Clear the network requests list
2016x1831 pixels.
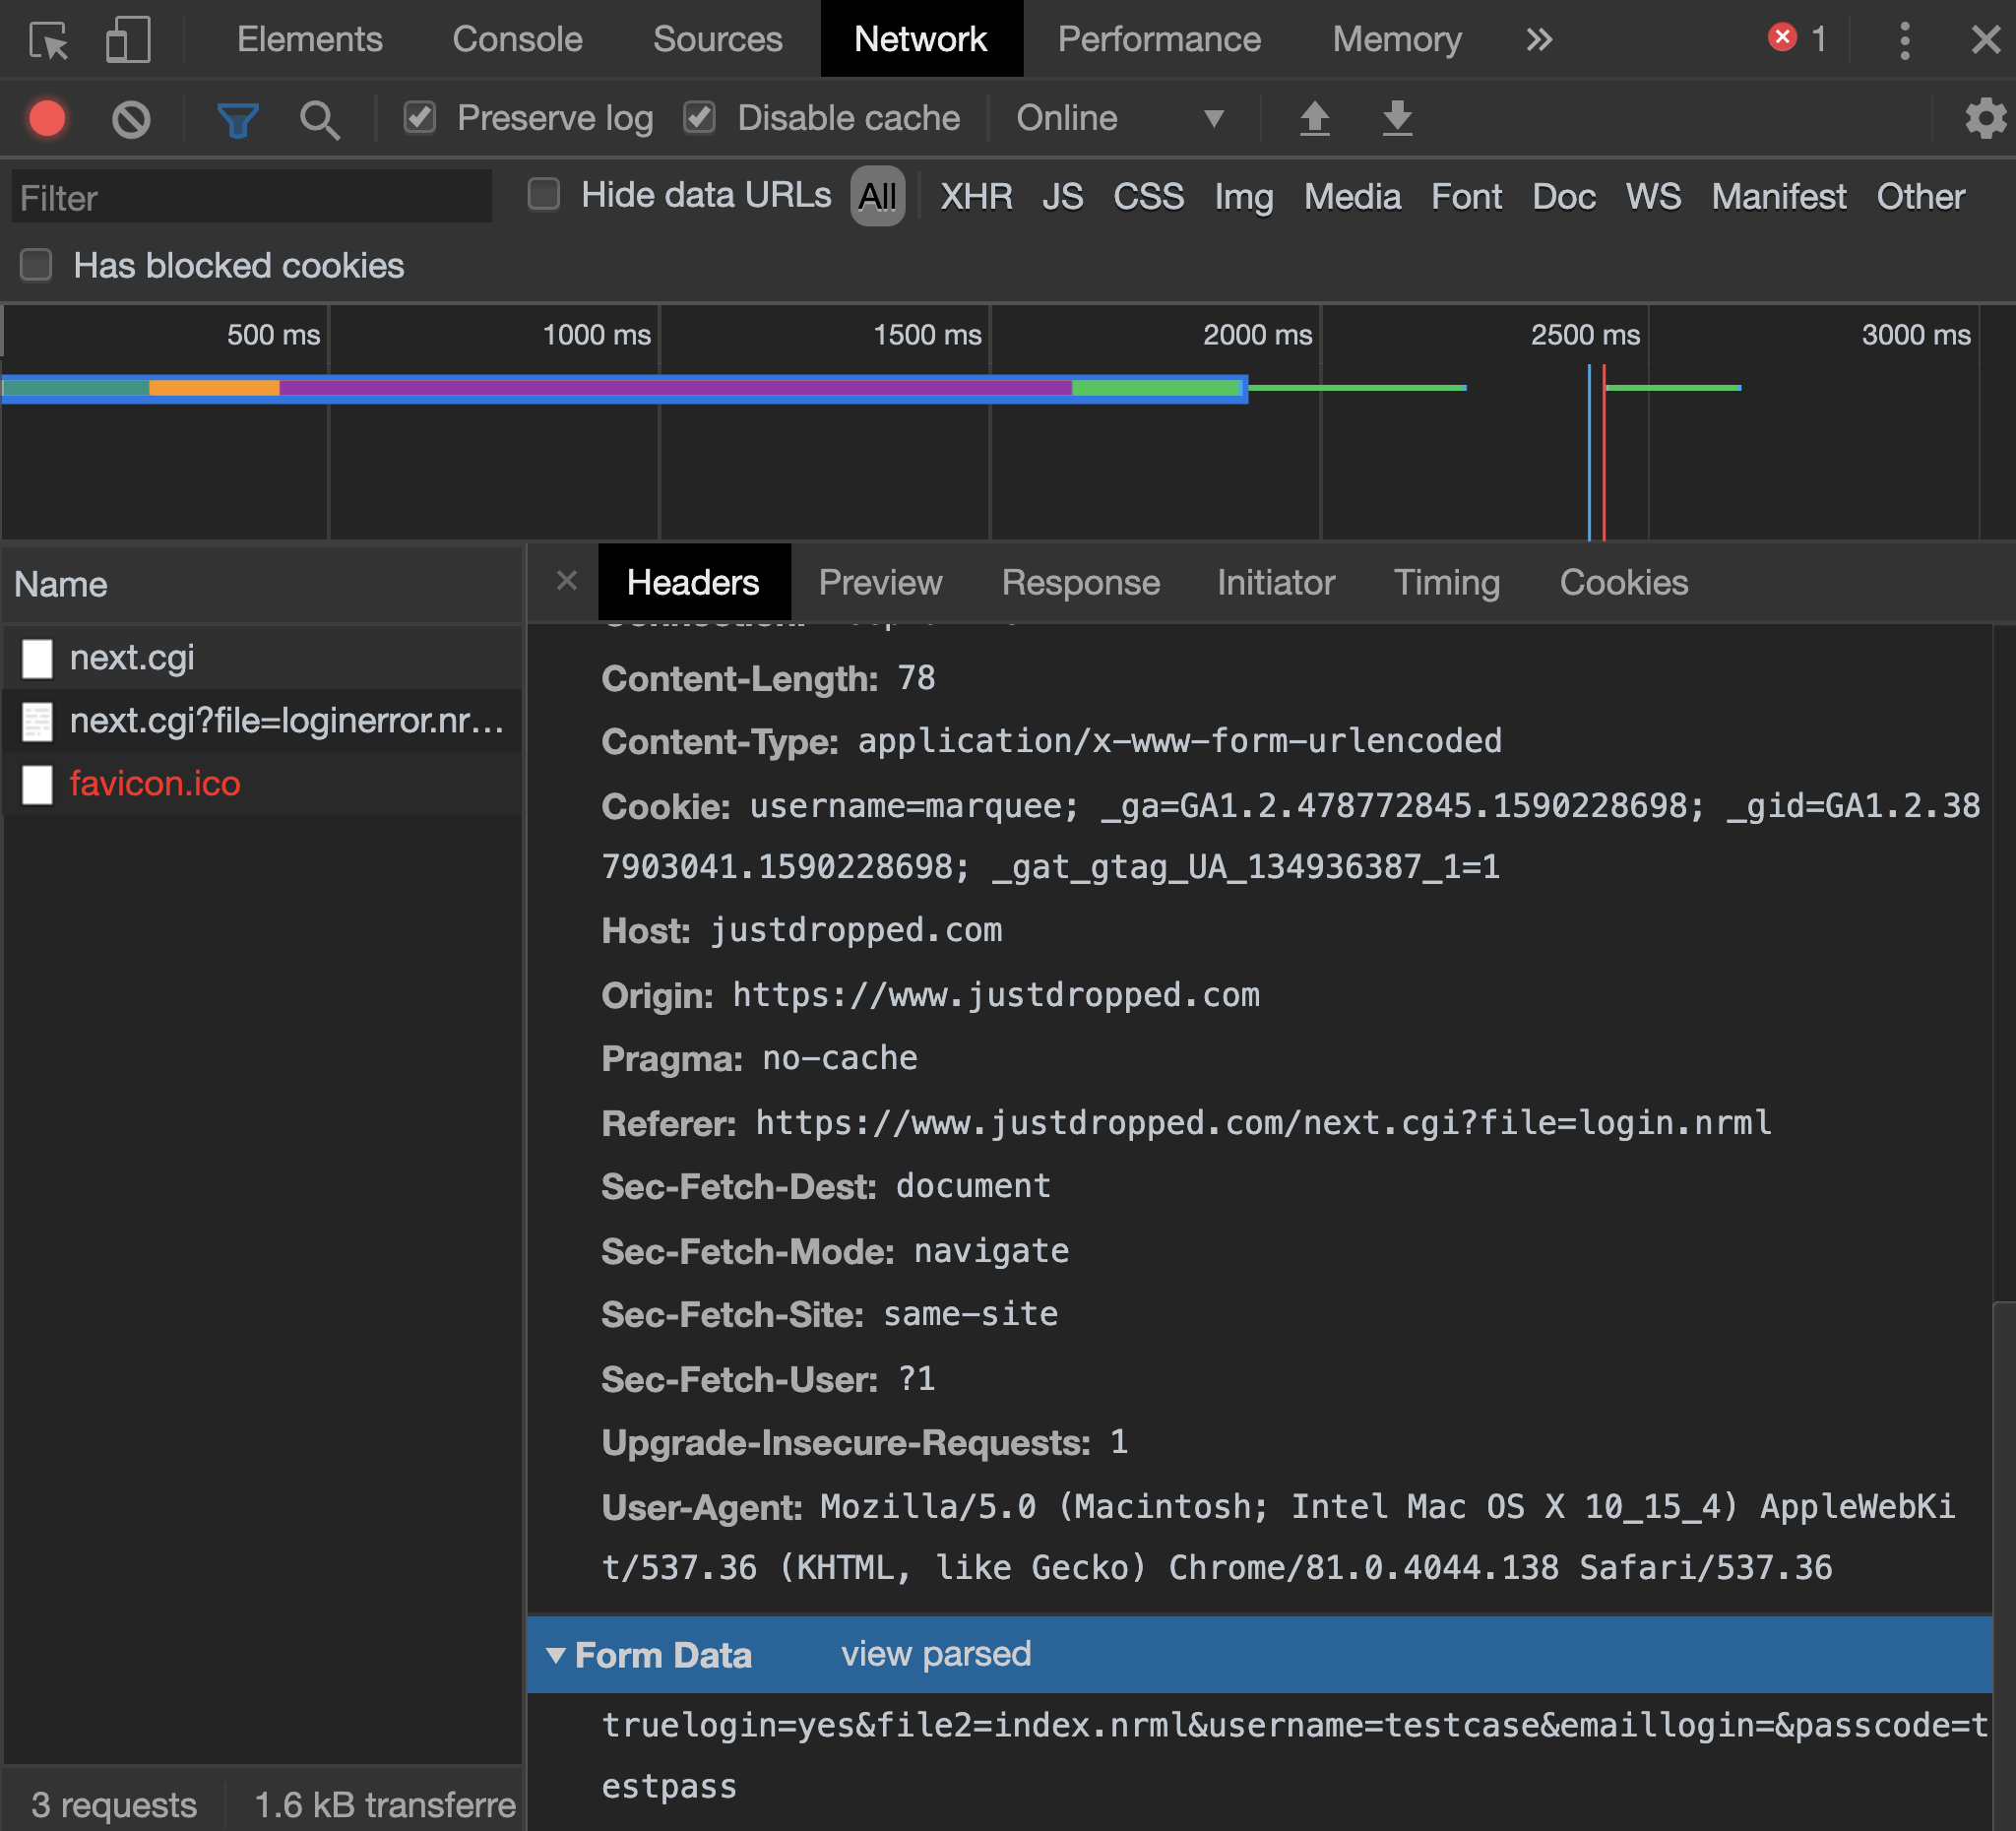point(131,118)
